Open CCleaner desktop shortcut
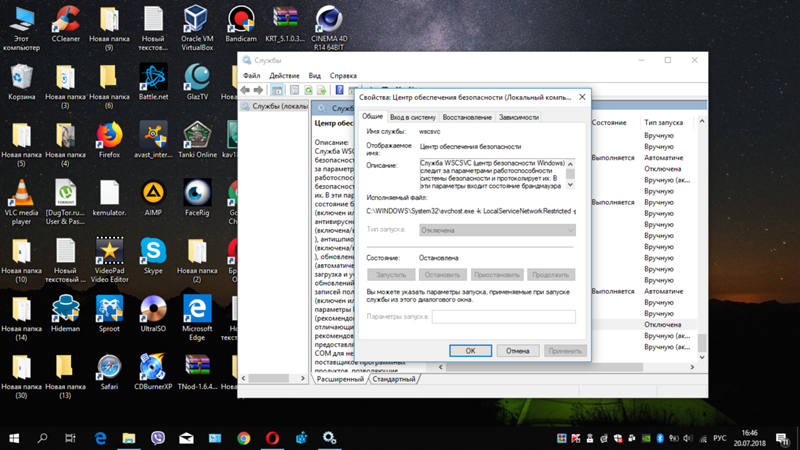The width and height of the screenshot is (800, 450). tap(65, 22)
